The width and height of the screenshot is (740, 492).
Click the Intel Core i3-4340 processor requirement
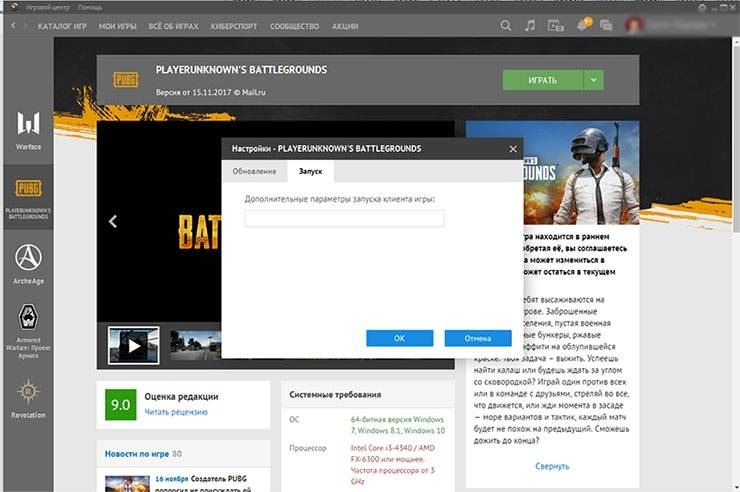point(393,465)
